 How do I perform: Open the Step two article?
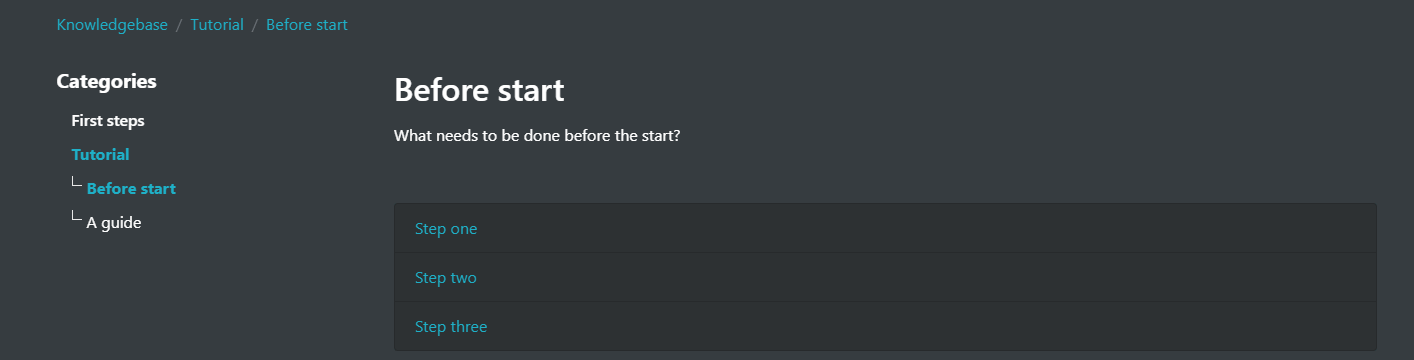(446, 278)
